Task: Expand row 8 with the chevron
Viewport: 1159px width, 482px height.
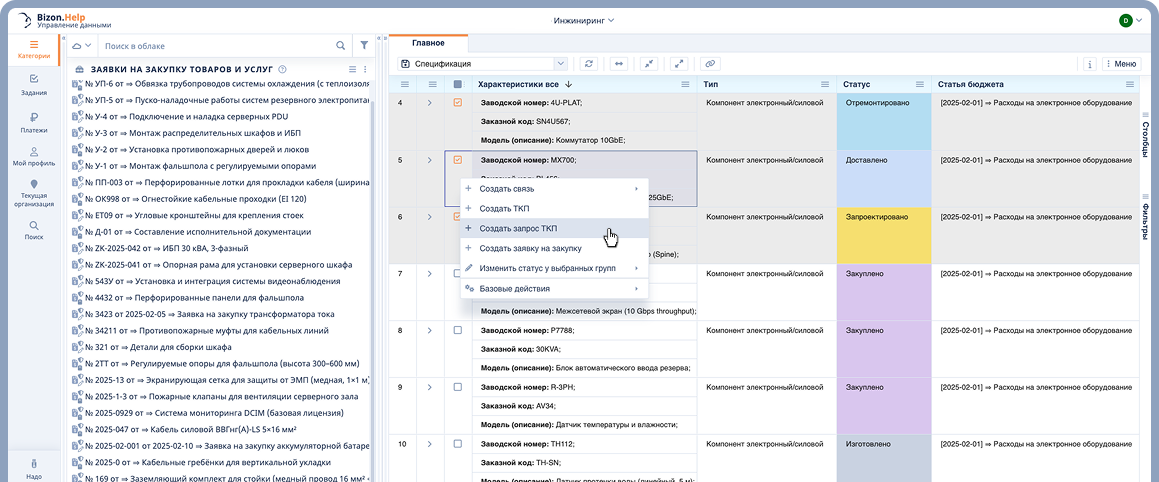Action: coord(429,330)
